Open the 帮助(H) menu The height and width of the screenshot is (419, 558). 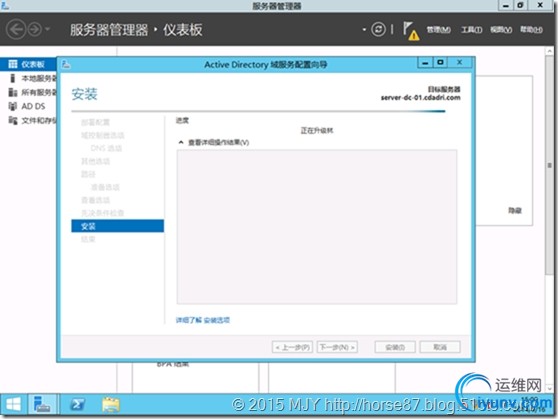coord(531,30)
